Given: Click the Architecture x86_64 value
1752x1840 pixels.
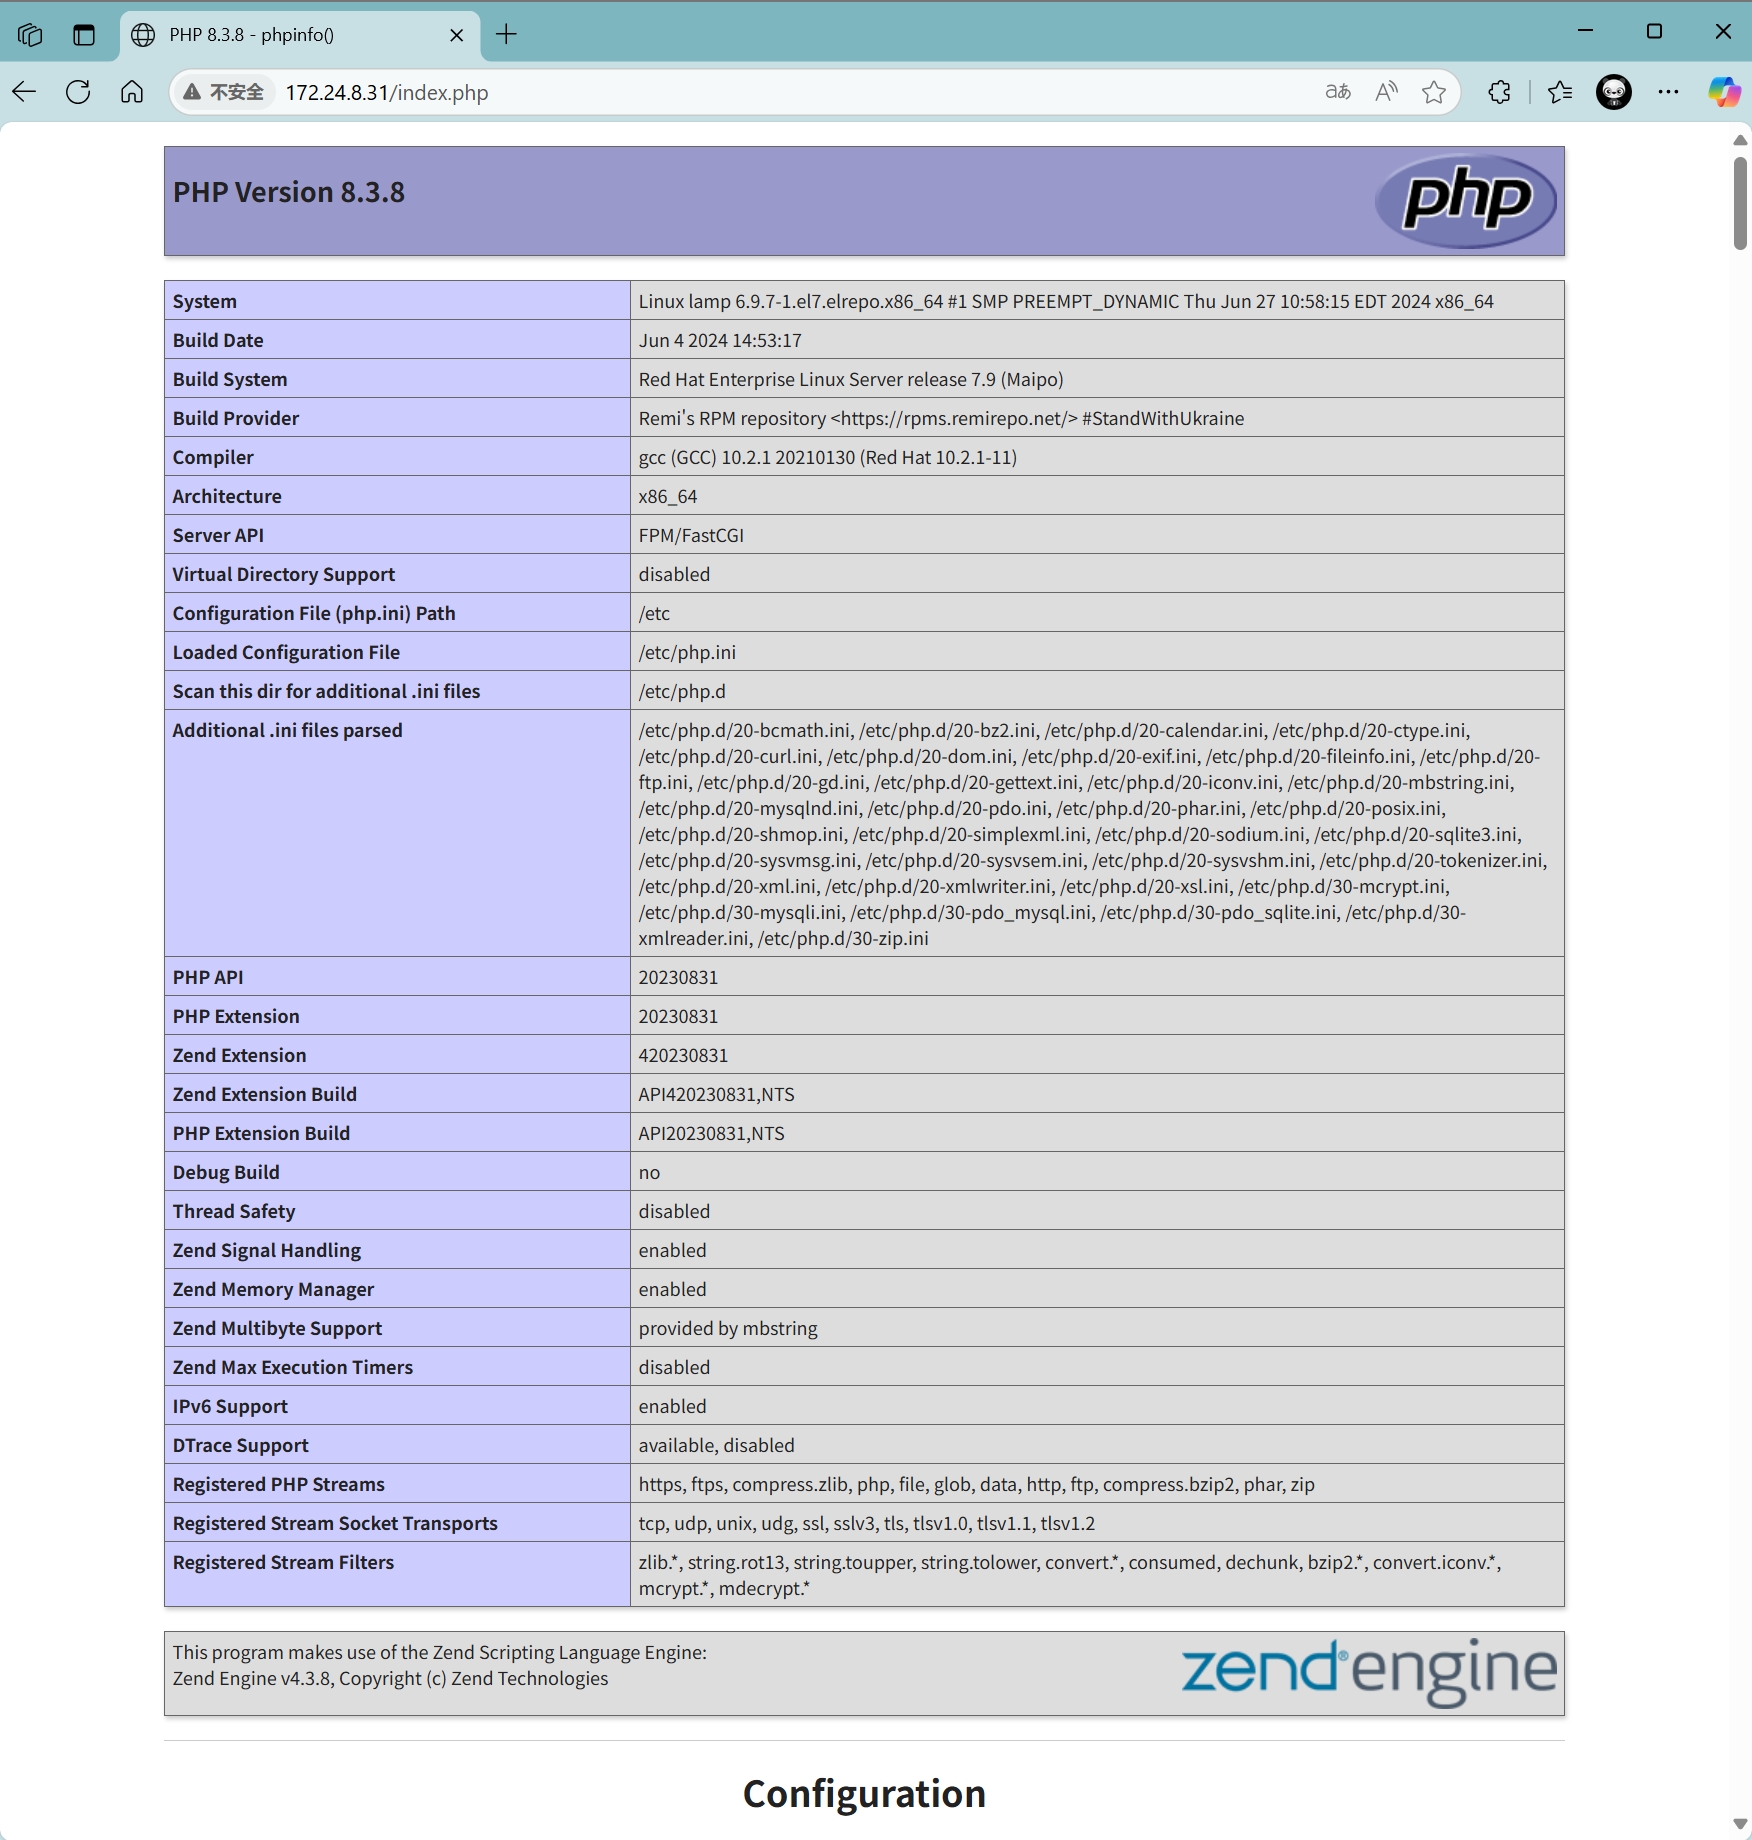Looking at the screenshot, I should point(668,496).
